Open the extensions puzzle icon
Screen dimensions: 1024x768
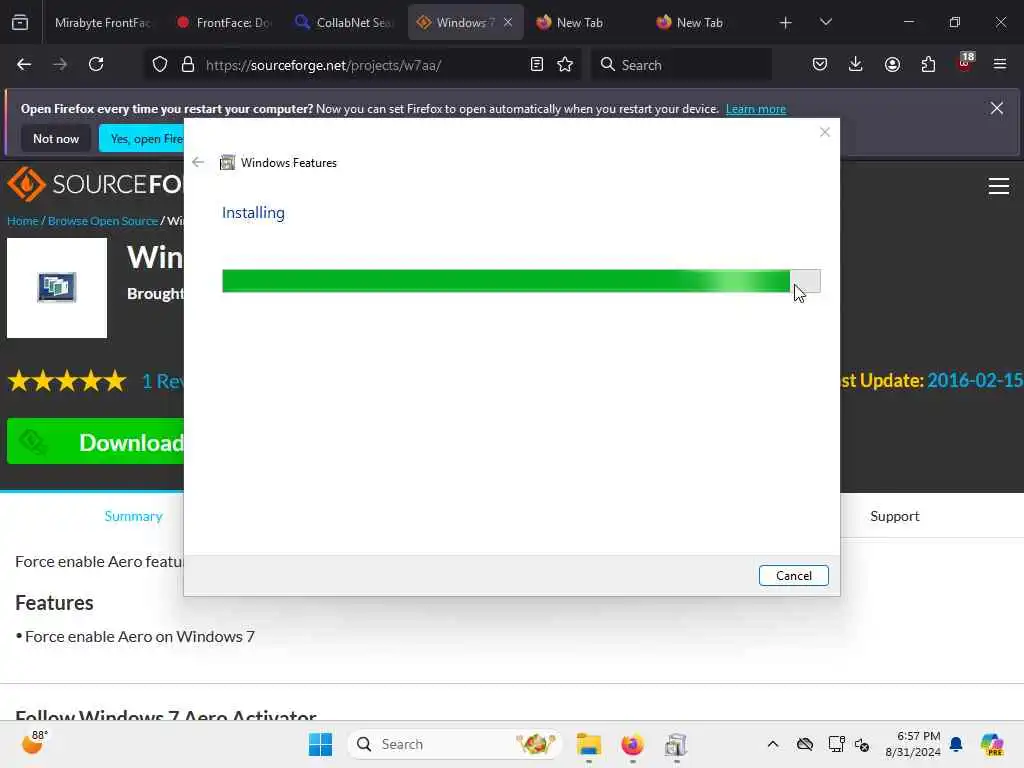click(928, 65)
